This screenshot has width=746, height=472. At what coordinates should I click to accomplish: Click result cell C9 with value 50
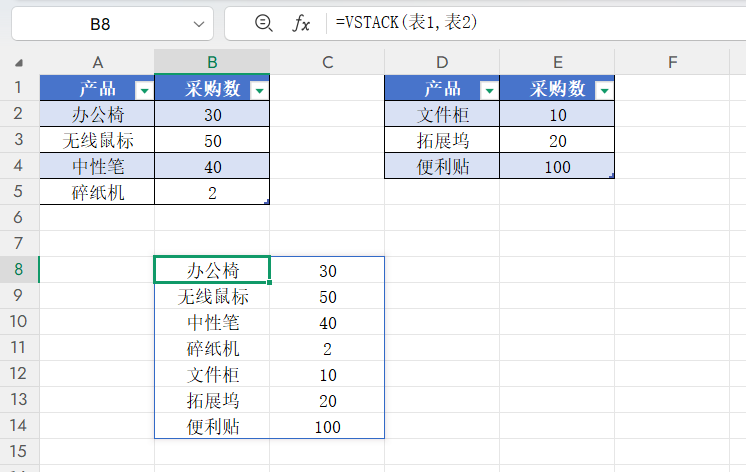(x=327, y=296)
